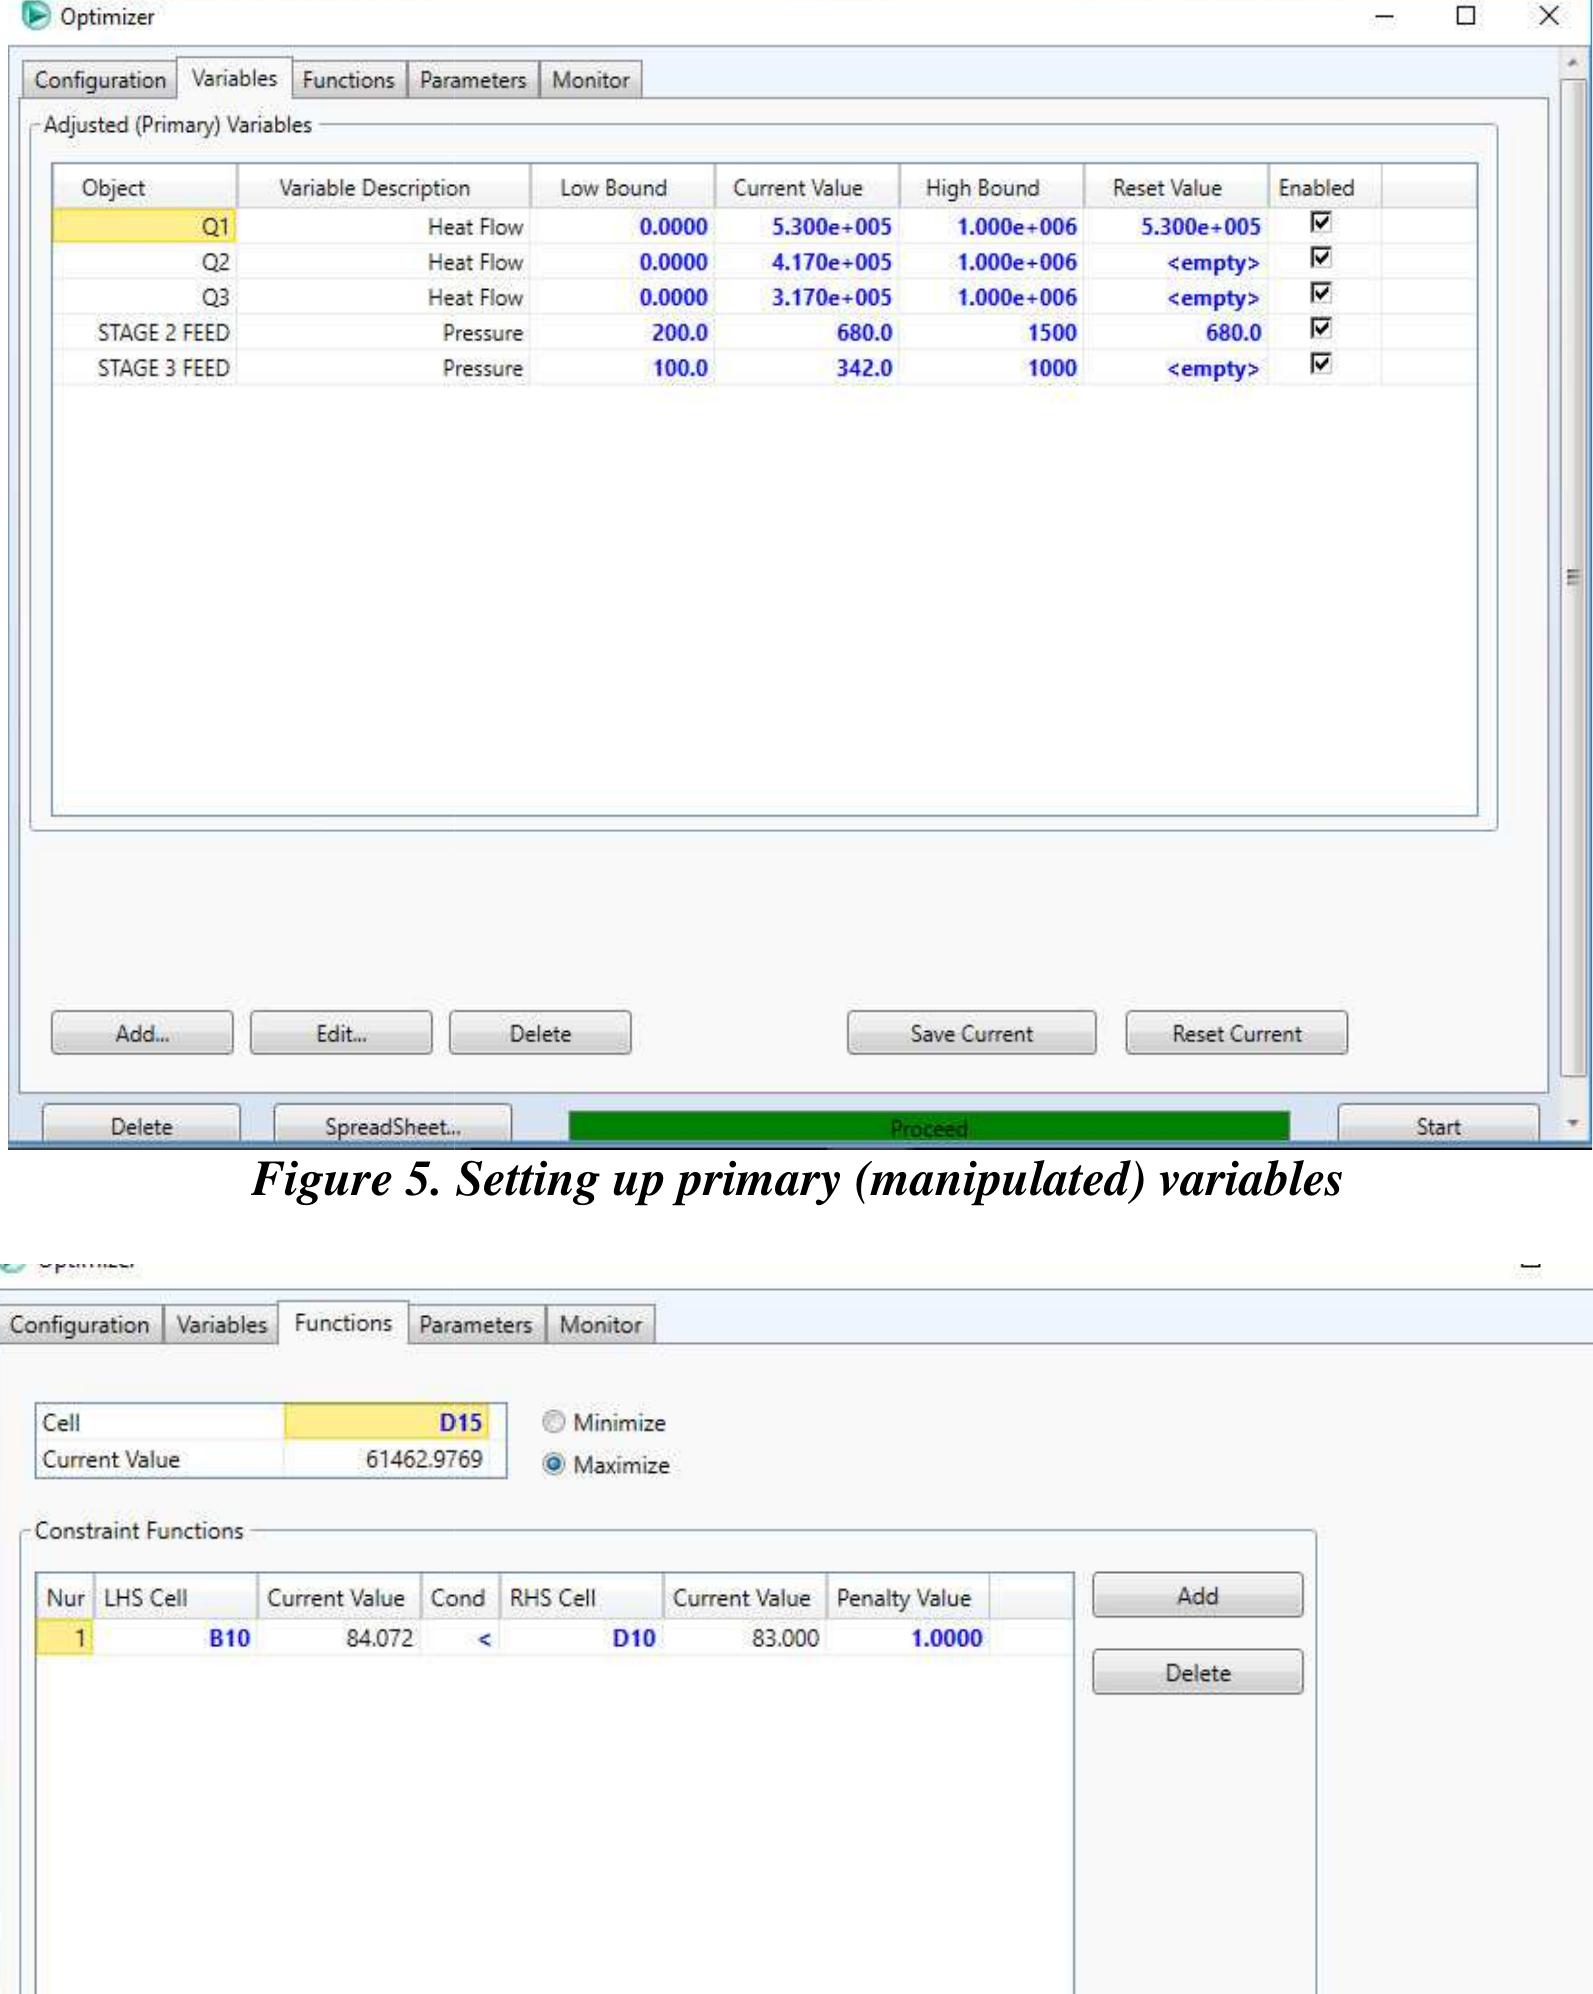Click the green Proceed status bar

click(929, 1127)
